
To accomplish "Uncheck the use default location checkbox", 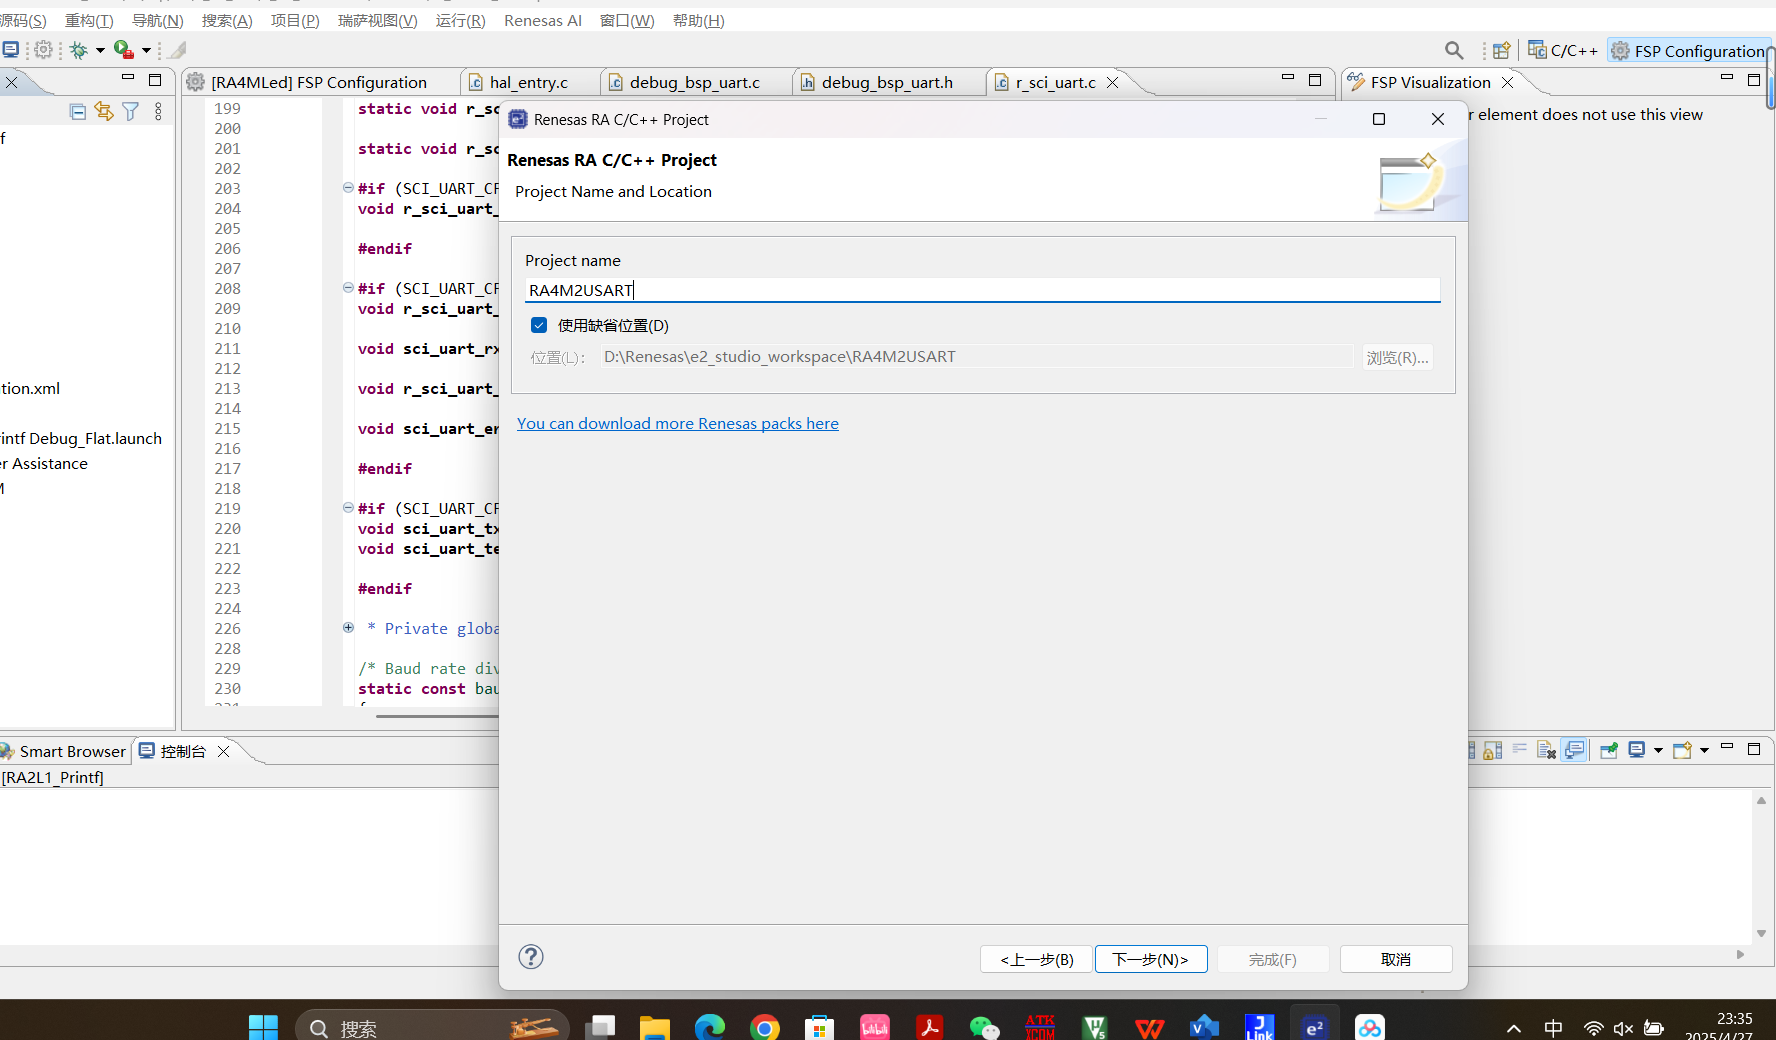I will [539, 325].
